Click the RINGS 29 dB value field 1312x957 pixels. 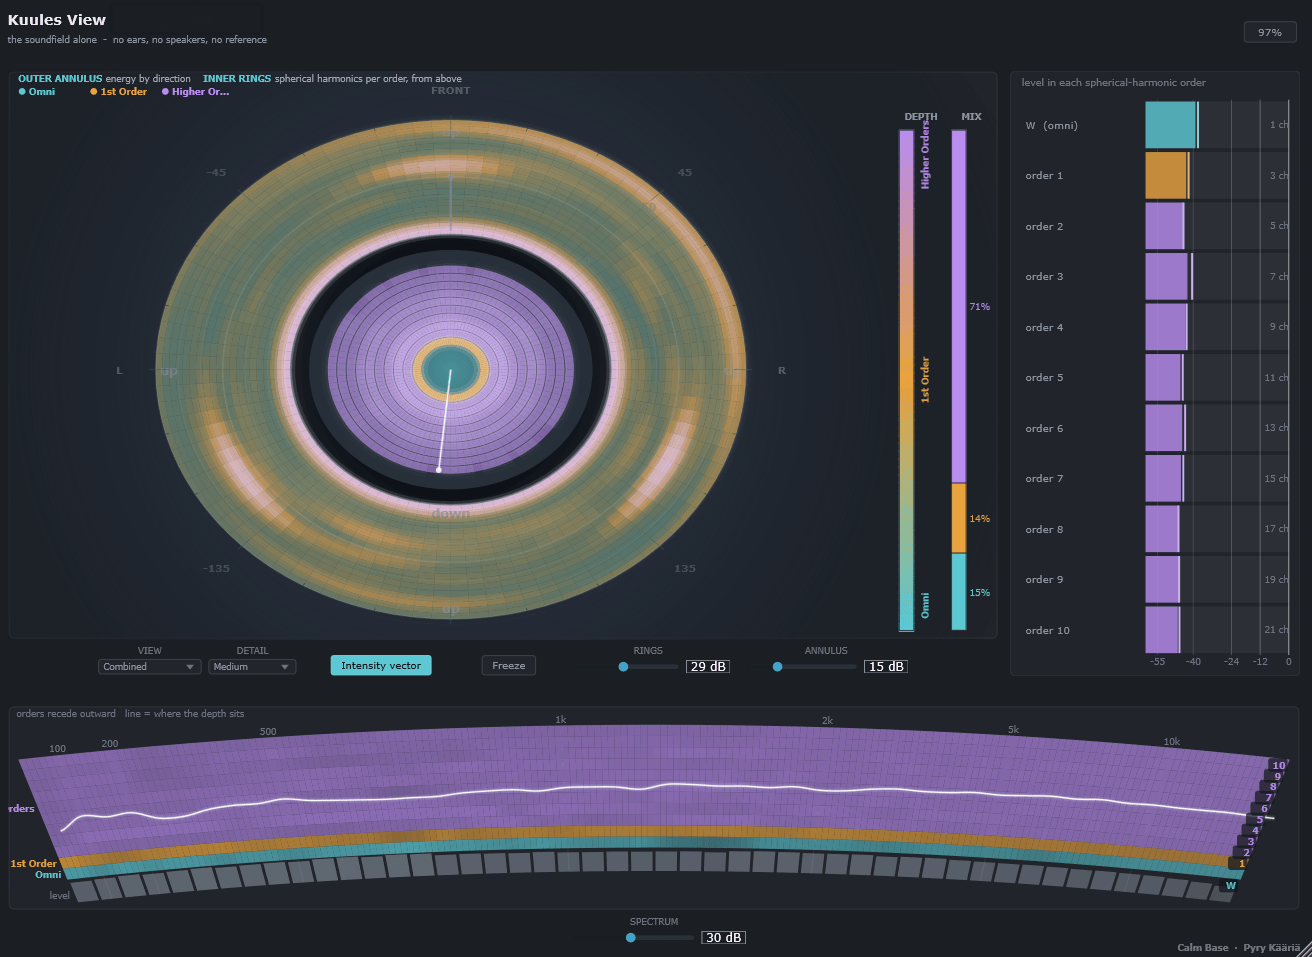(708, 666)
